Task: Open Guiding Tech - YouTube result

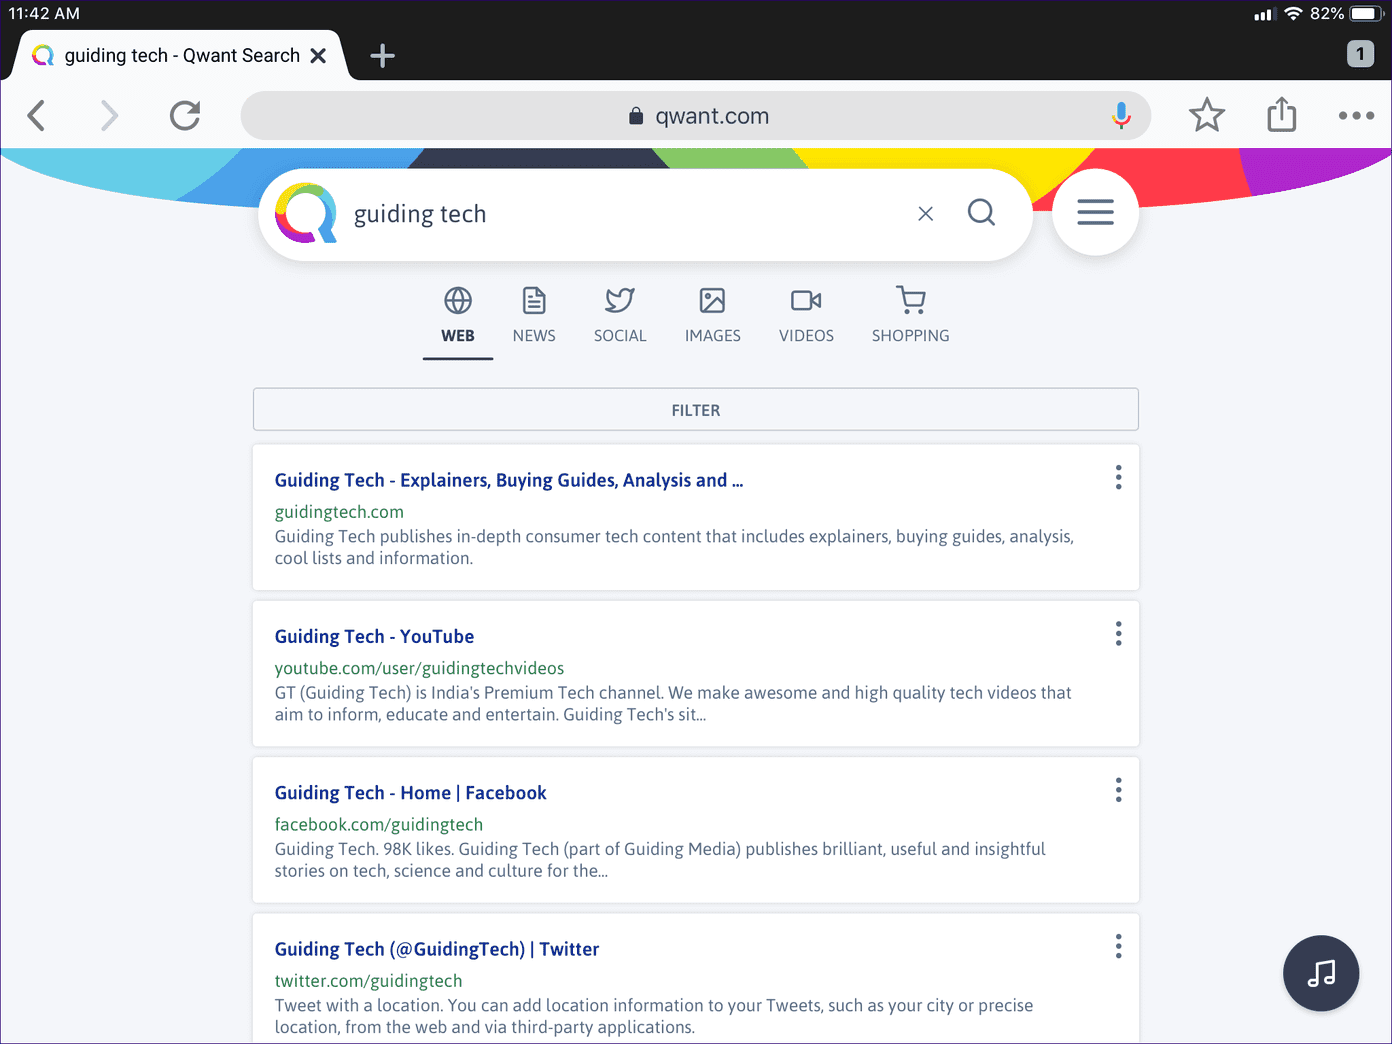Action: coord(375,636)
